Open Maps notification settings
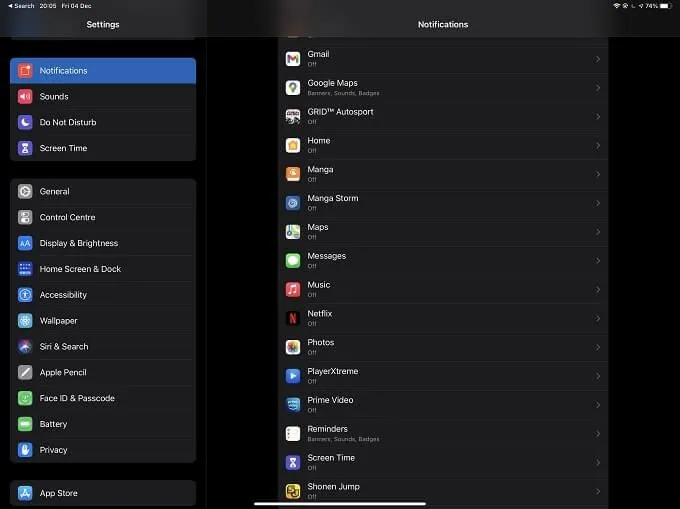This screenshot has height=509, width=680. pos(443,232)
